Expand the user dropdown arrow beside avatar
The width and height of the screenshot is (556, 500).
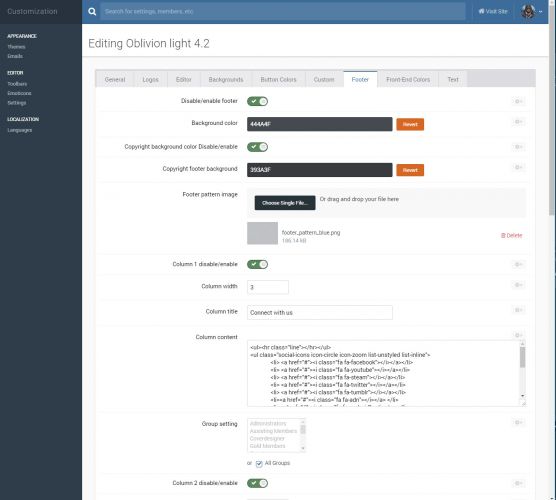(x=540, y=12)
